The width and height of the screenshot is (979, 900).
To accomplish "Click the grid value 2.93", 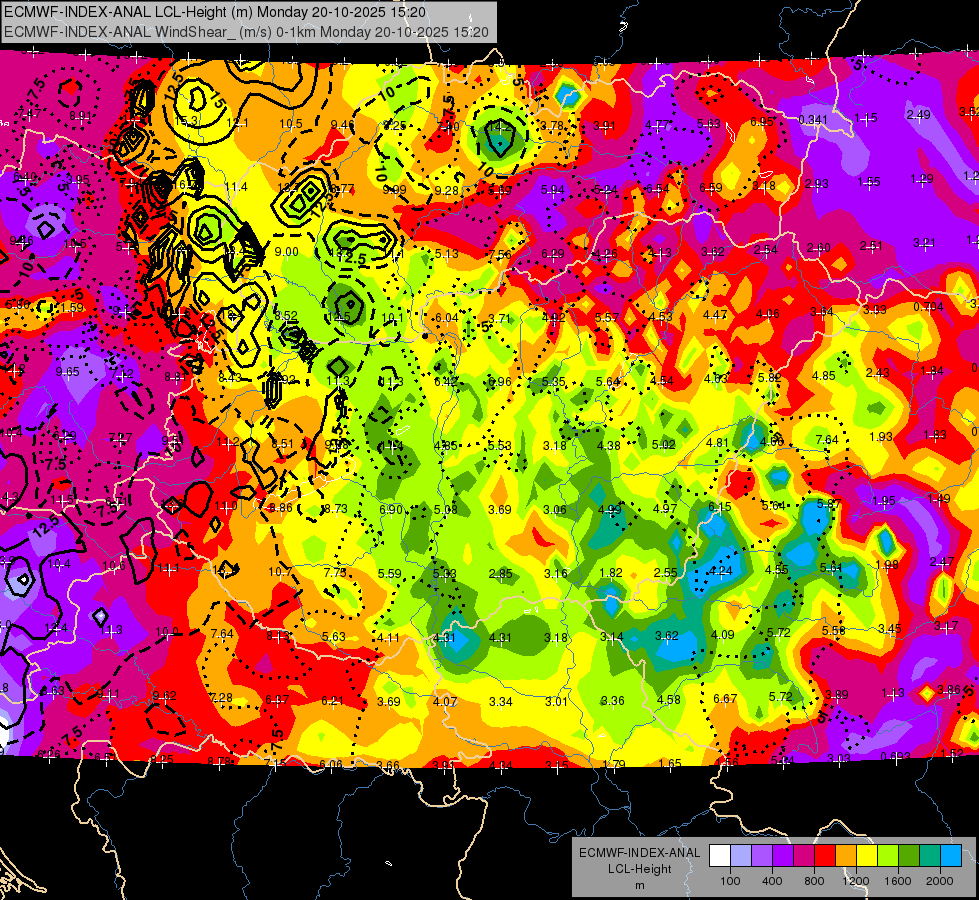I will pos(817,184).
